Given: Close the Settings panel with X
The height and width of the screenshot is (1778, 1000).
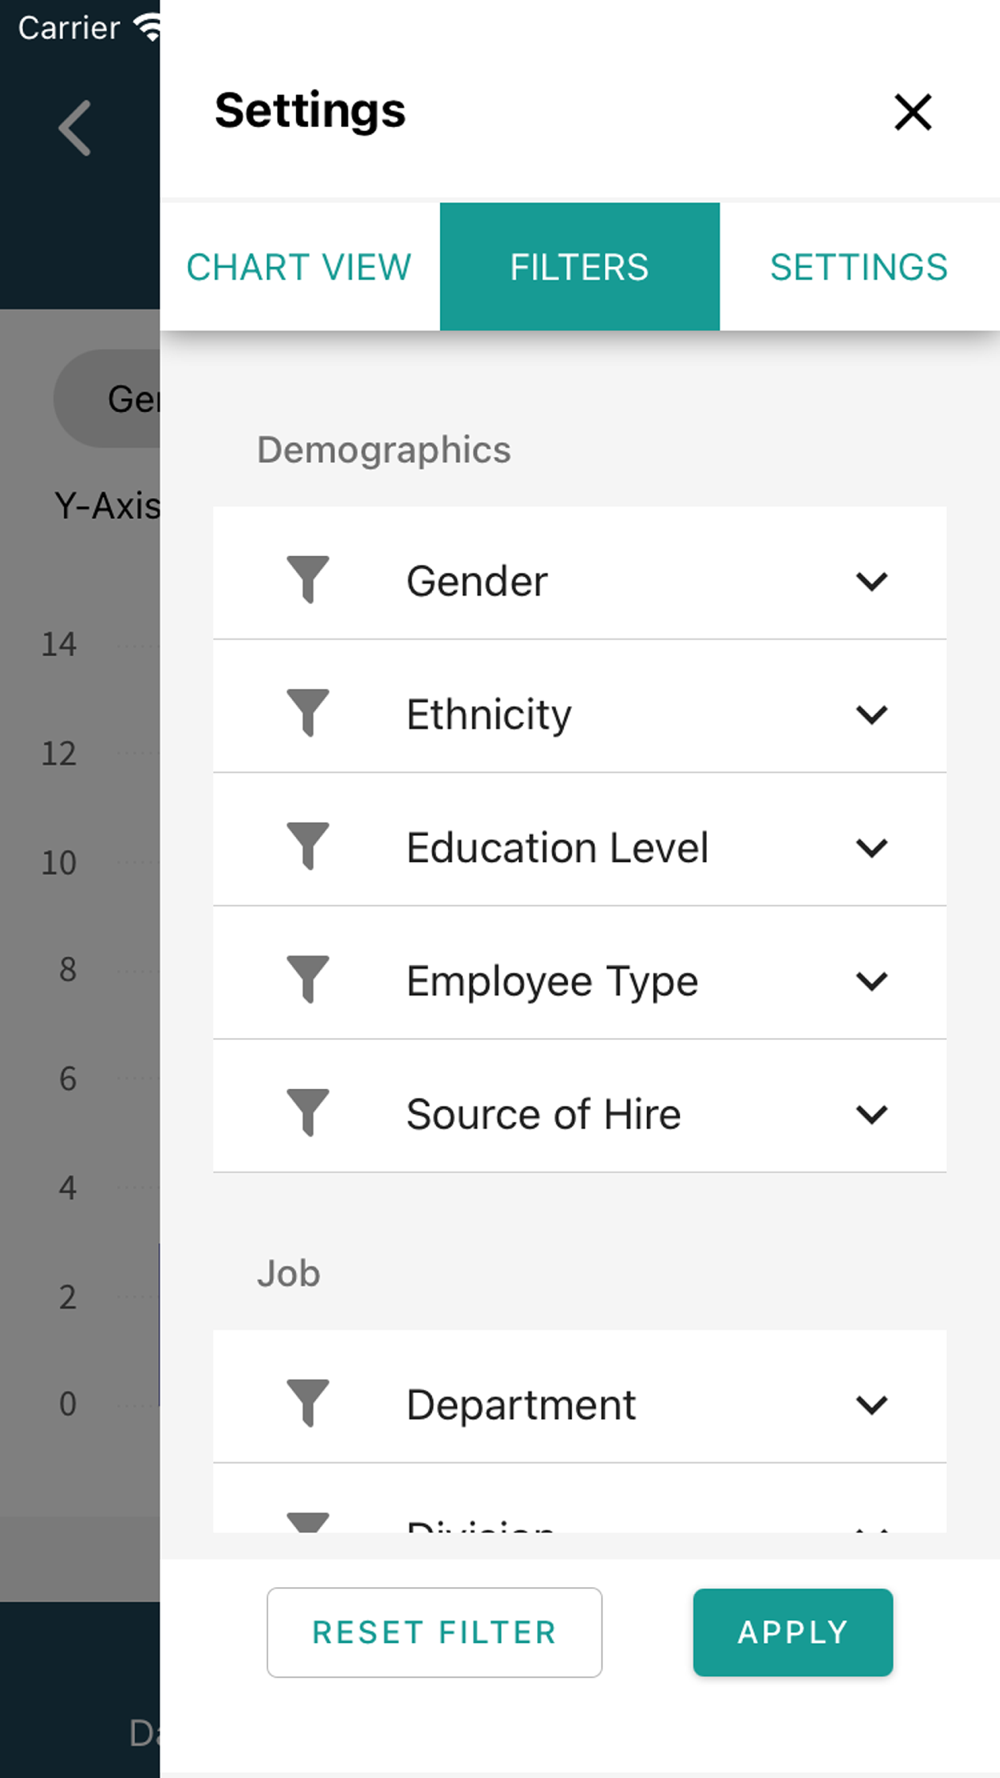Looking at the screenshot, I should click(x=912, y=112).
